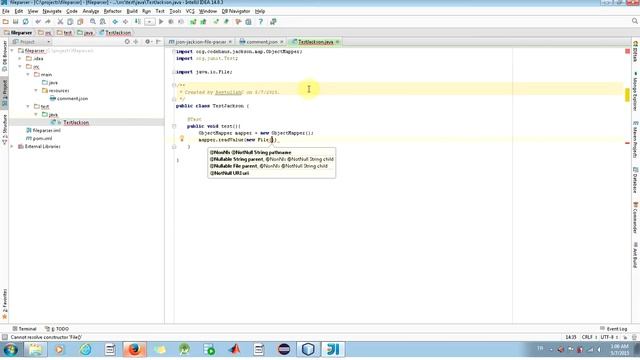This screenshot has width=640, height=360.
Task: Click the Cut scissors icon
Action: click(x=60, y=22)
